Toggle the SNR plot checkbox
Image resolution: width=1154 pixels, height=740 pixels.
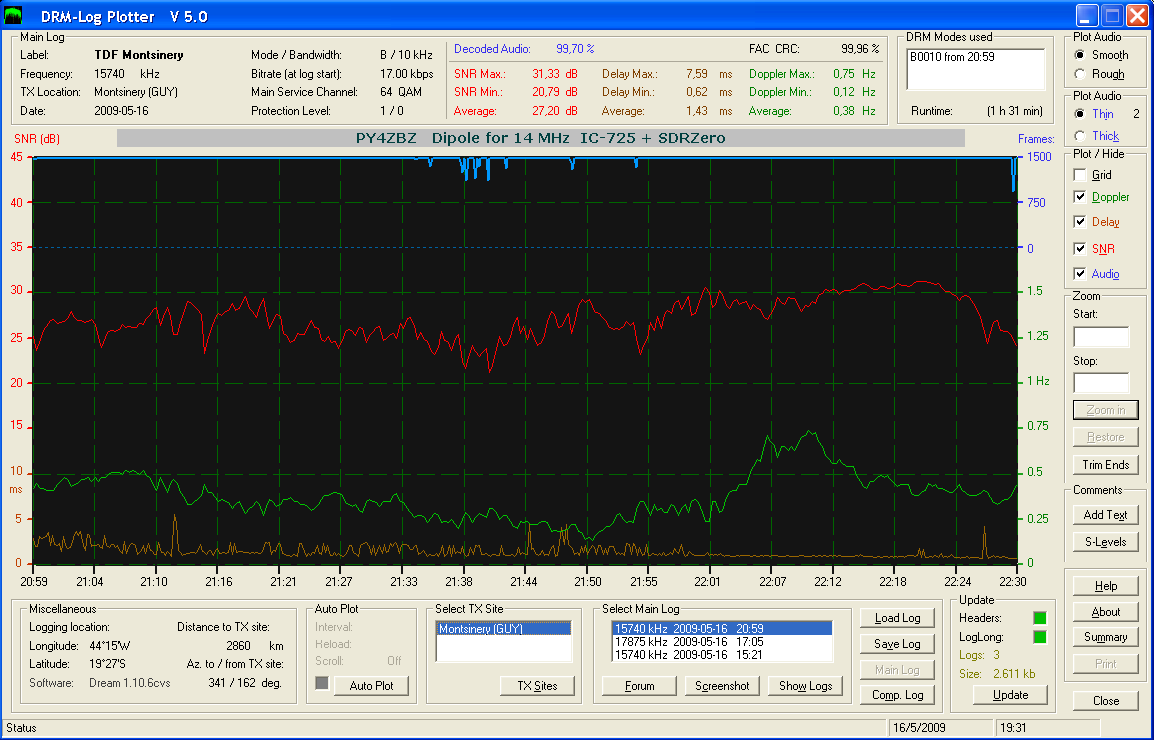pos(1080,248)
